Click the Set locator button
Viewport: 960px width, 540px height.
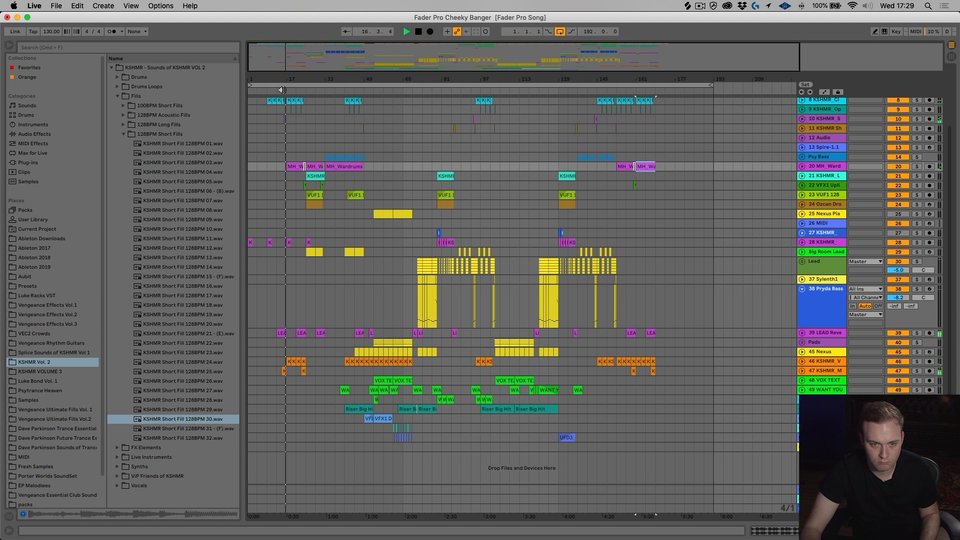805,84
